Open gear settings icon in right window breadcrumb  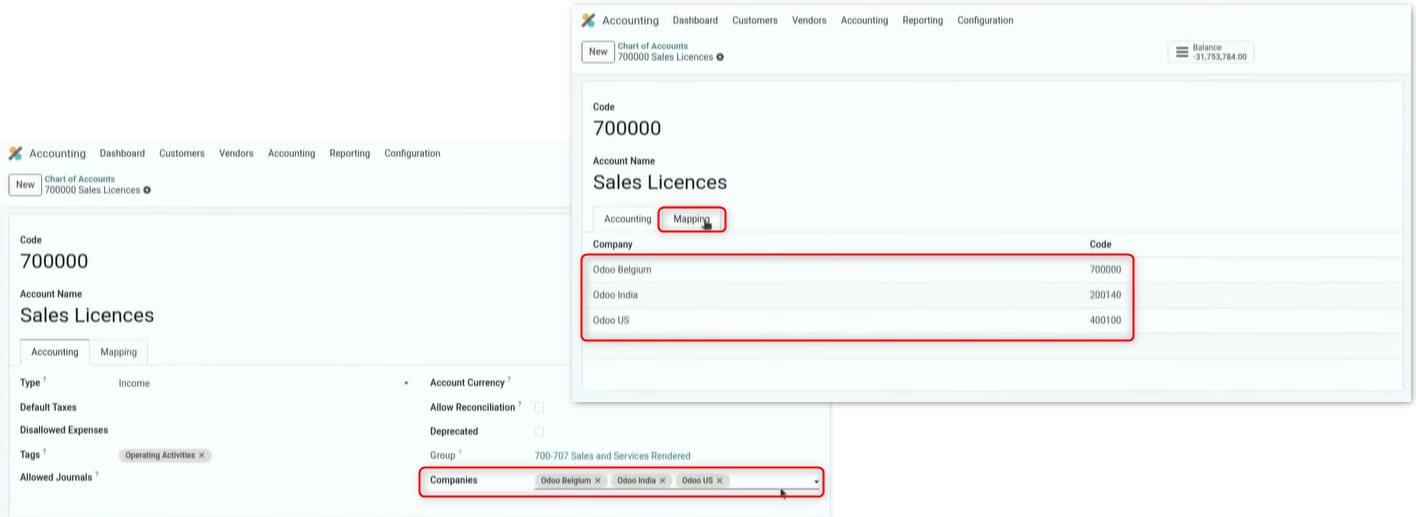pyautogui.click(x=720, y=57)
